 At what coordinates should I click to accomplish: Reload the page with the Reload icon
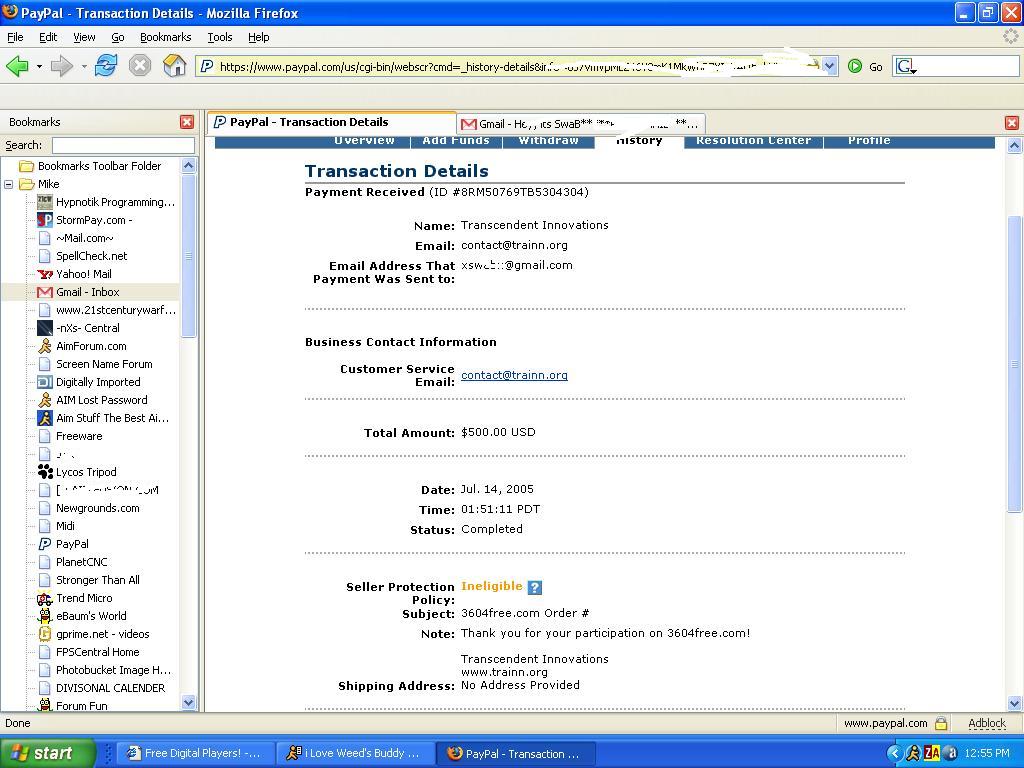tap(105, 65)
